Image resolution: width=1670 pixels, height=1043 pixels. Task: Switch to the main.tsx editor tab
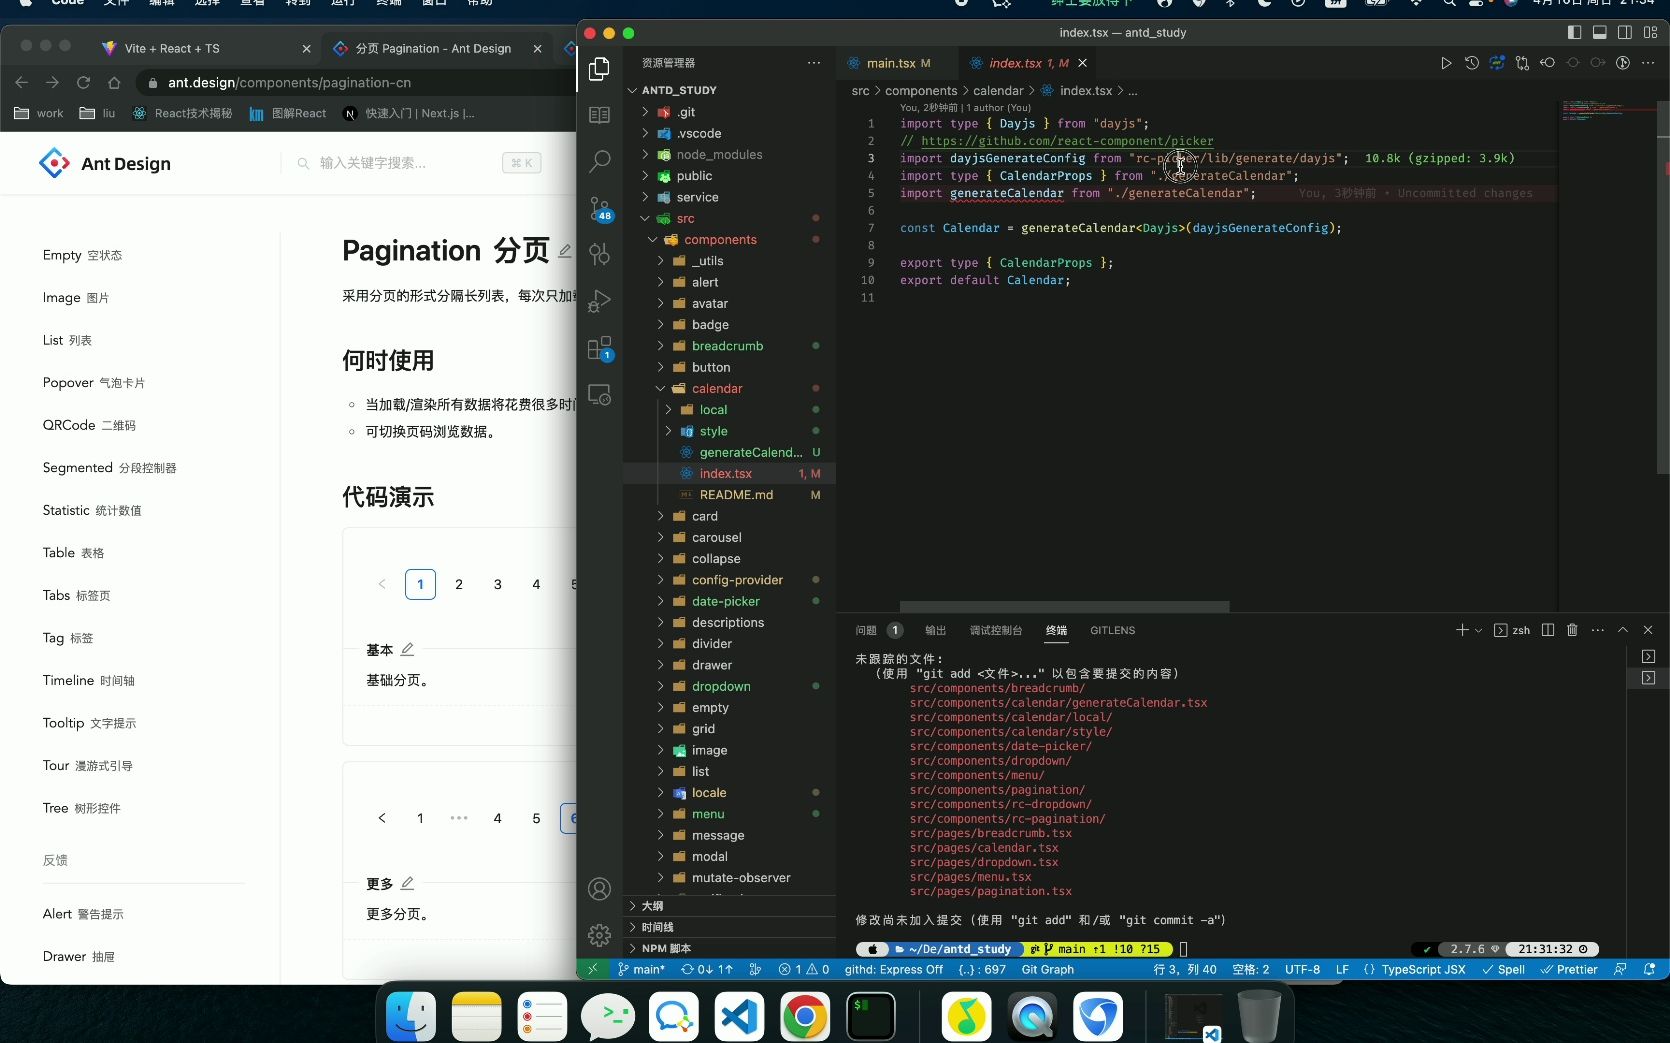[x=897, y=63]
